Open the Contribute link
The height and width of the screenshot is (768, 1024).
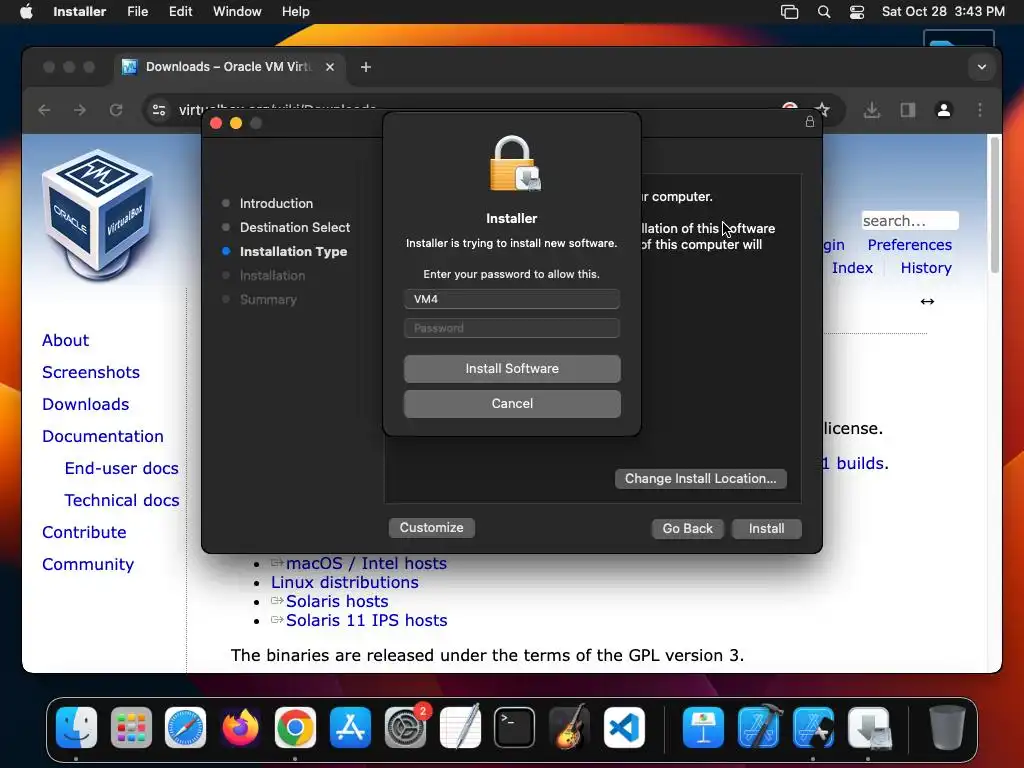pyautogui.click(x=84, y=532)
